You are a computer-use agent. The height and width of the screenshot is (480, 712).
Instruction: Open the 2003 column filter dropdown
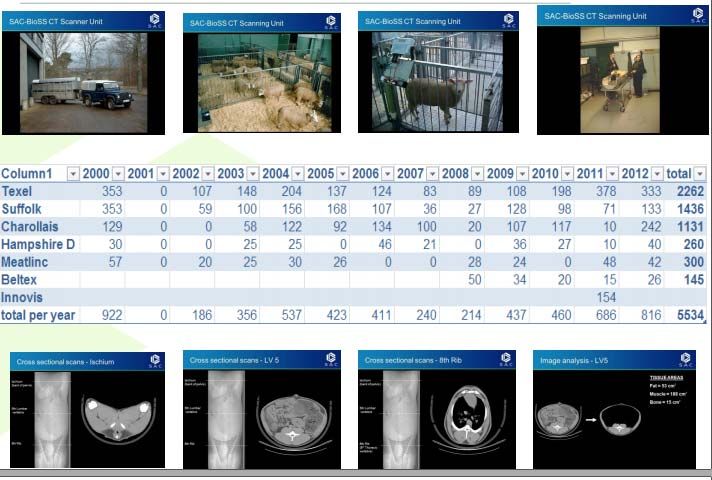[x=253, y=173]
